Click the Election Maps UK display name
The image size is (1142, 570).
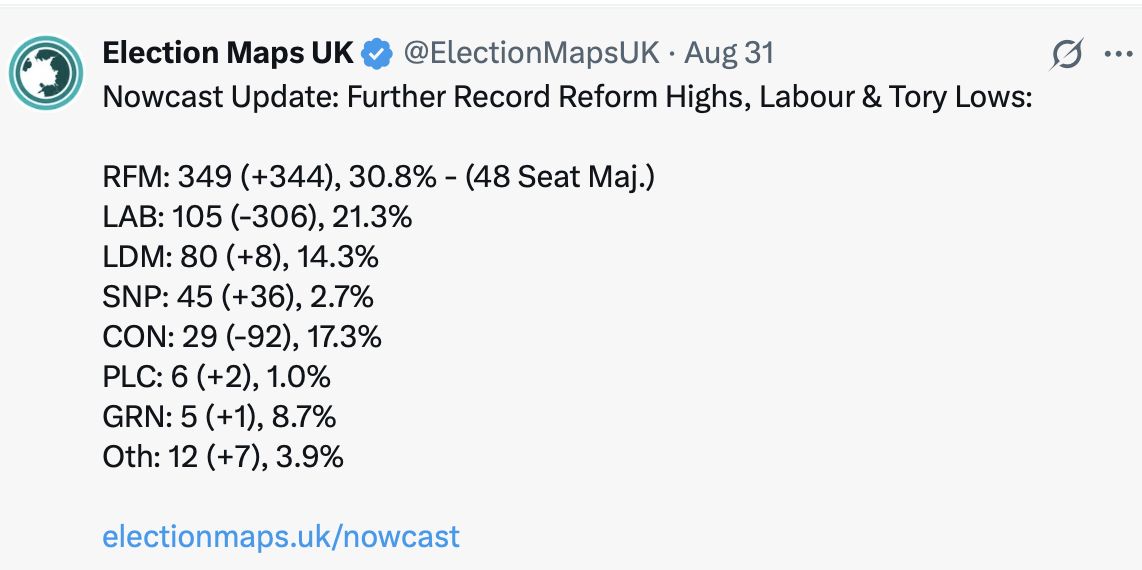pos(228,54)
